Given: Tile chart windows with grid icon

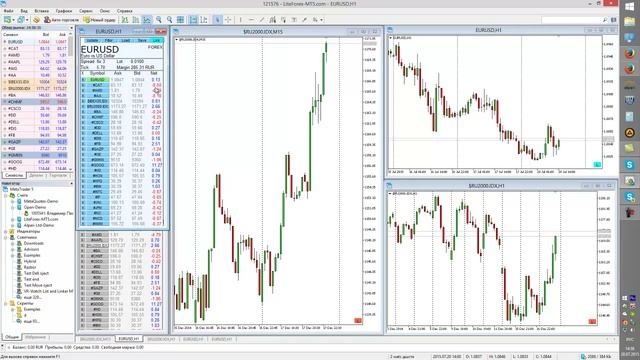Looking at the screenshot, I should [x=180, y=20].
